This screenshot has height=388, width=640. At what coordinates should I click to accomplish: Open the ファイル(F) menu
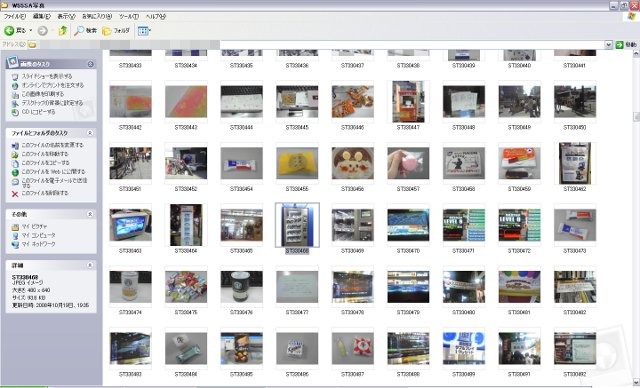click(x=15, y=16)
